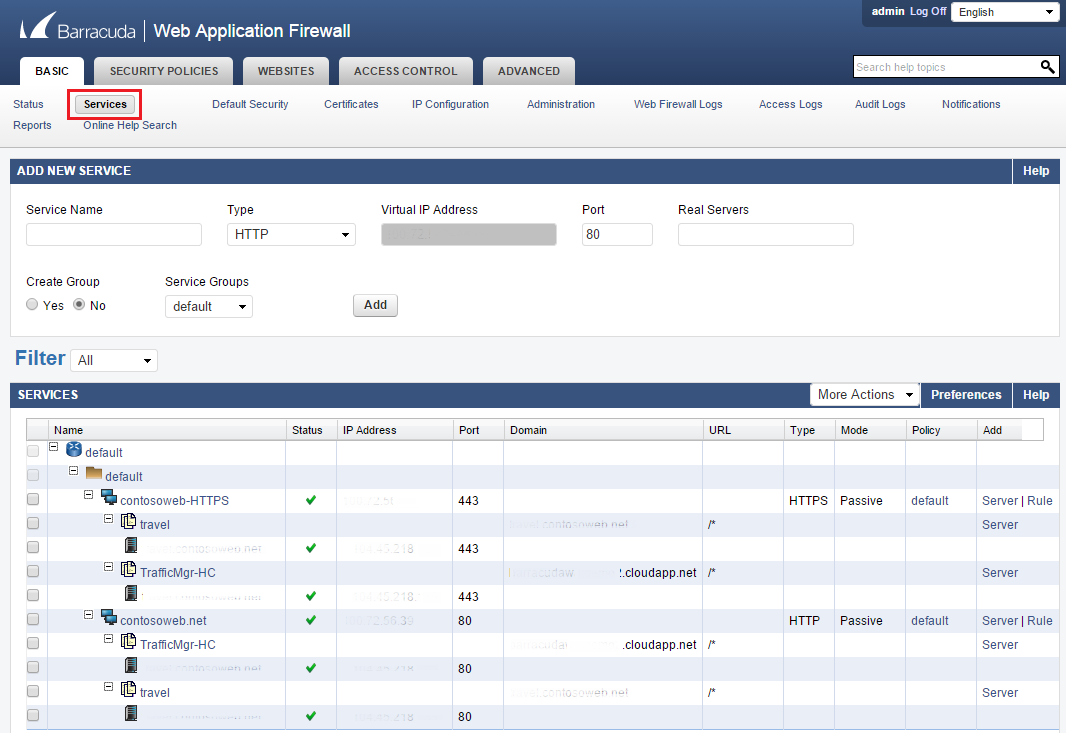Click Rule link for contosoweb-HTTPS
The image size is (1066, 733).
[x=1039, y=501]
